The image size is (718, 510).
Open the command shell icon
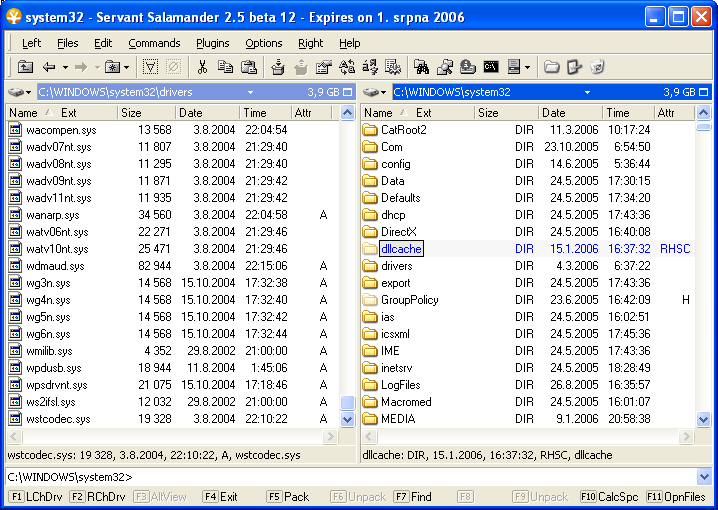[491, 67]
